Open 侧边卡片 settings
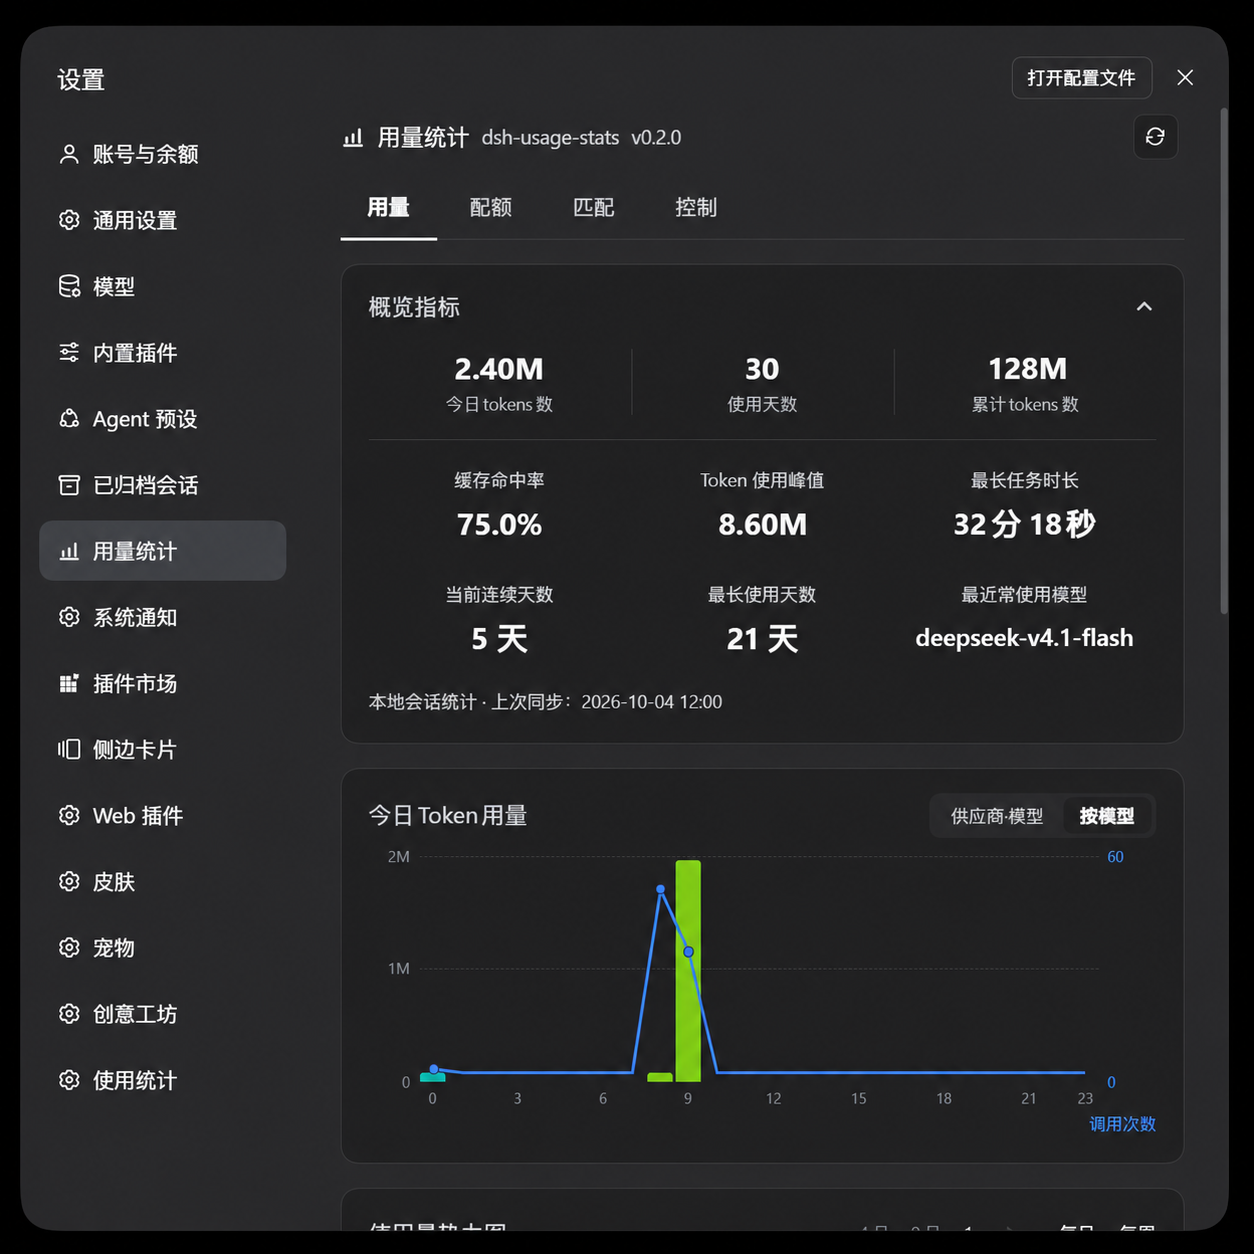 (163, 749)
